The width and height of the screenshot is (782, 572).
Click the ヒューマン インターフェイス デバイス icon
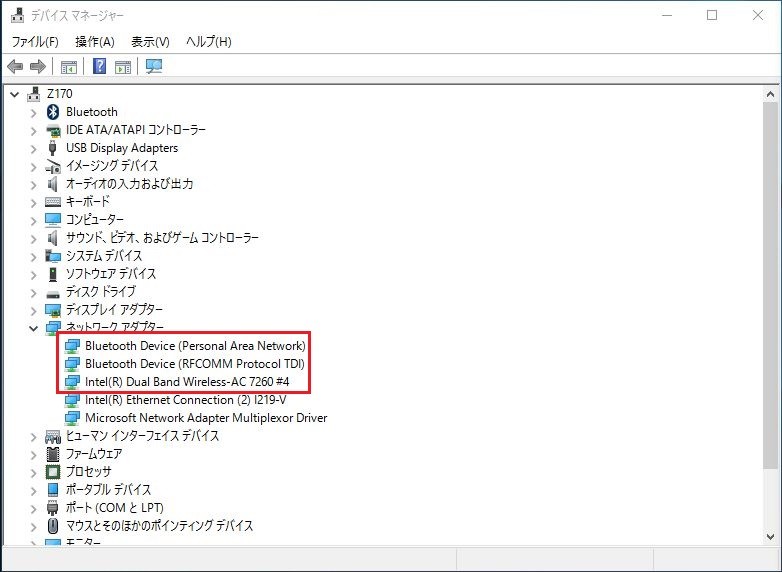53,437
